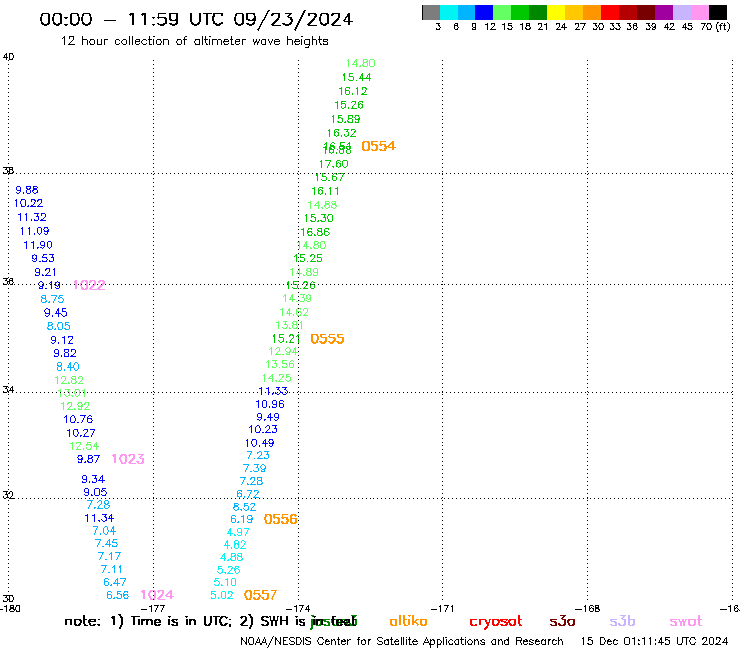Viewport: 740px width, 650px height.
Task: Click the title date 09/23/2024
Action: pyautogui.click(x=293, y=20)
